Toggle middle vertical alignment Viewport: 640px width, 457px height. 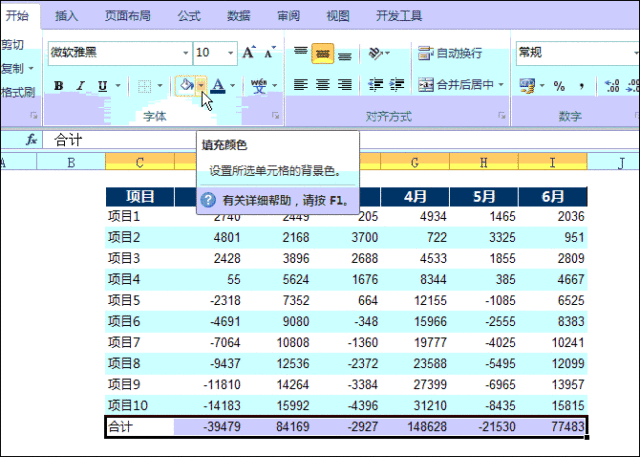322,53
